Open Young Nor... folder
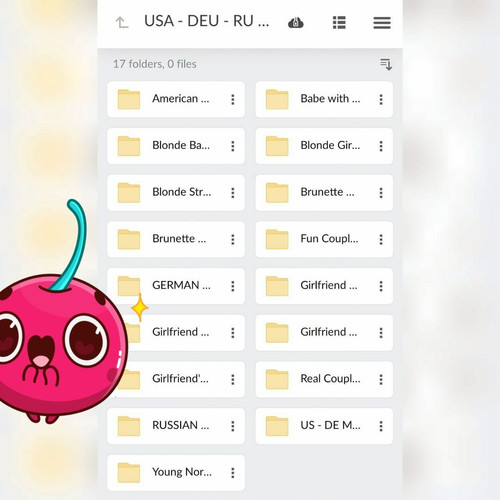Image resolution: width=500 pixels, height=500 pixels. click(176, 473)
